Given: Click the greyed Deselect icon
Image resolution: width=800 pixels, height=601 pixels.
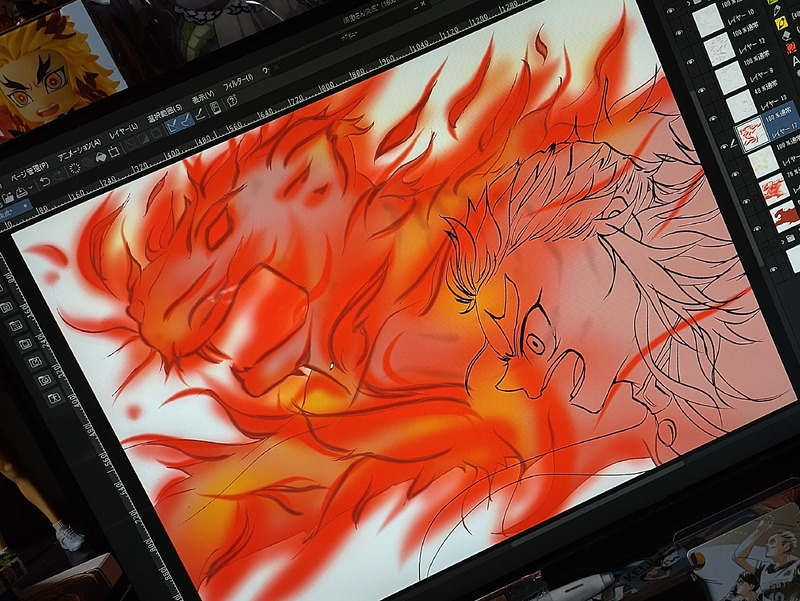Looking at the screenshot, I should tap(130, 145).
